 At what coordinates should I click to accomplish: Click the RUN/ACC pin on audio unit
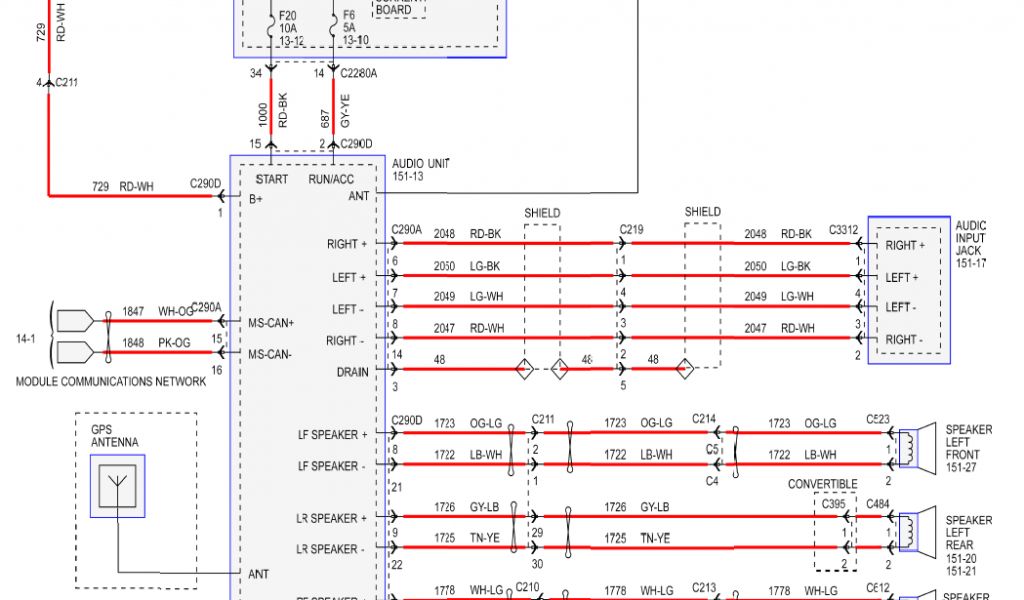[x=331, y=180]
